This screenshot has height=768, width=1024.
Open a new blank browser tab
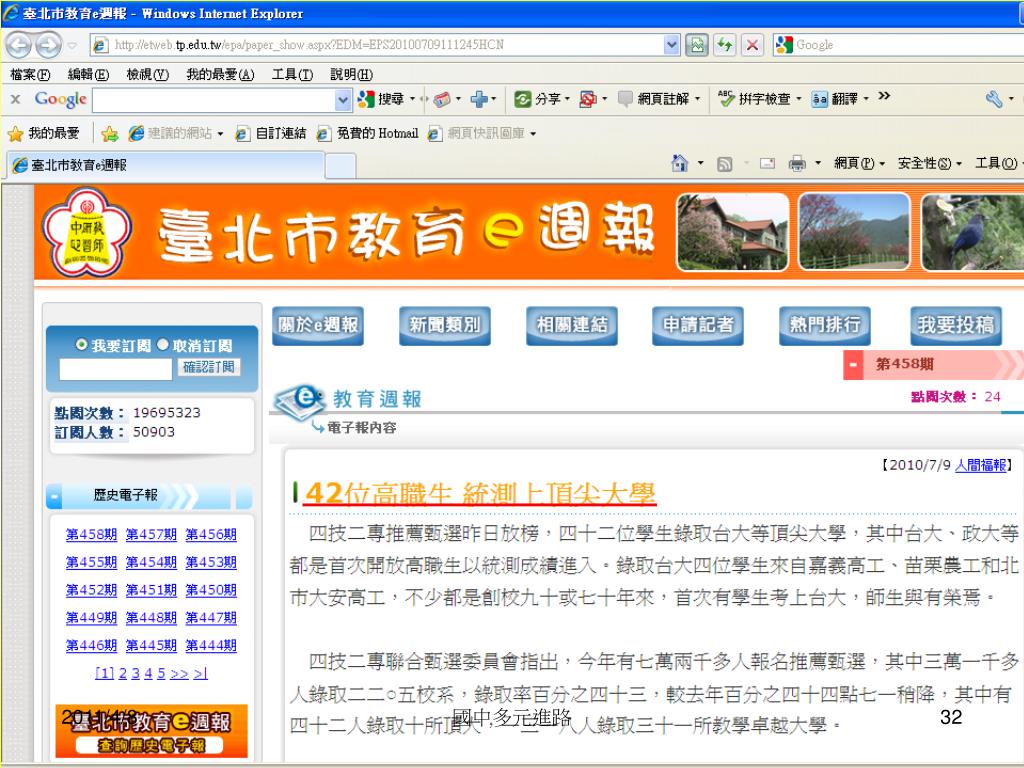click(340, 166)
